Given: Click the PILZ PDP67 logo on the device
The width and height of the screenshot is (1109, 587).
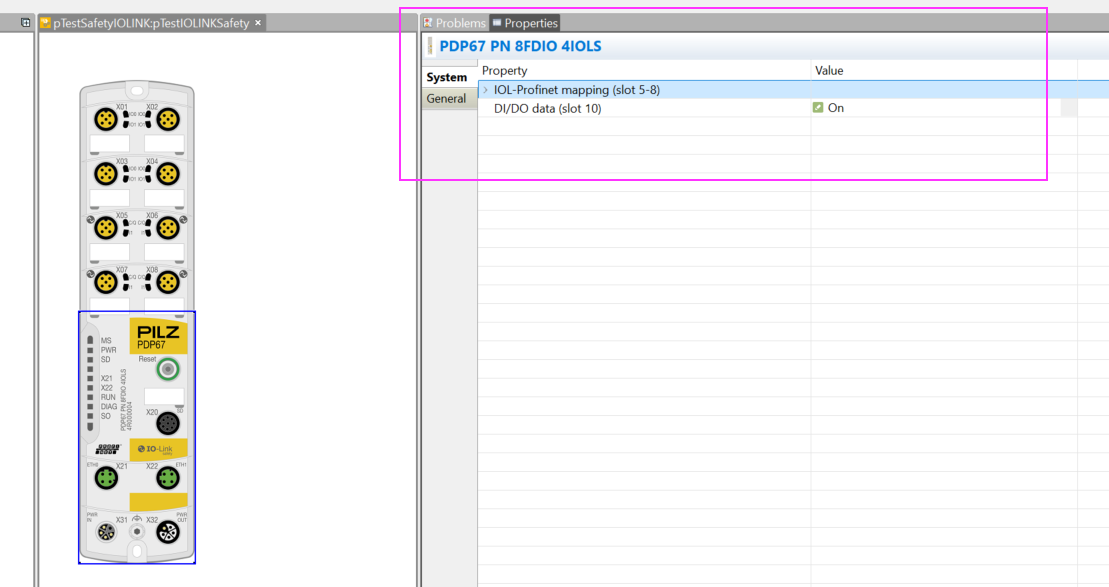Looking at the screenshot, I should pos(158,336).
